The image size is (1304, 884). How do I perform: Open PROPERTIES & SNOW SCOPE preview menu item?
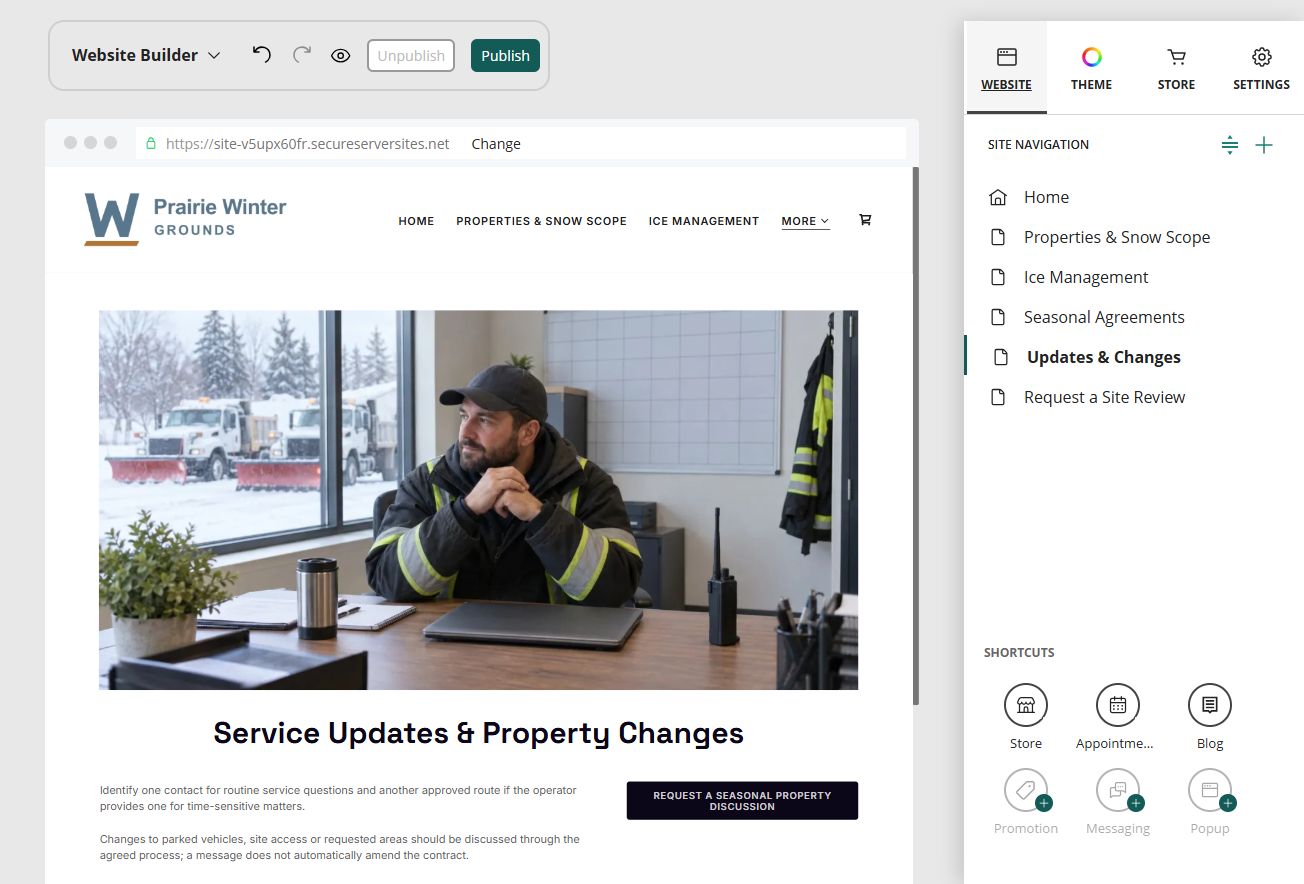pos(541,221)
